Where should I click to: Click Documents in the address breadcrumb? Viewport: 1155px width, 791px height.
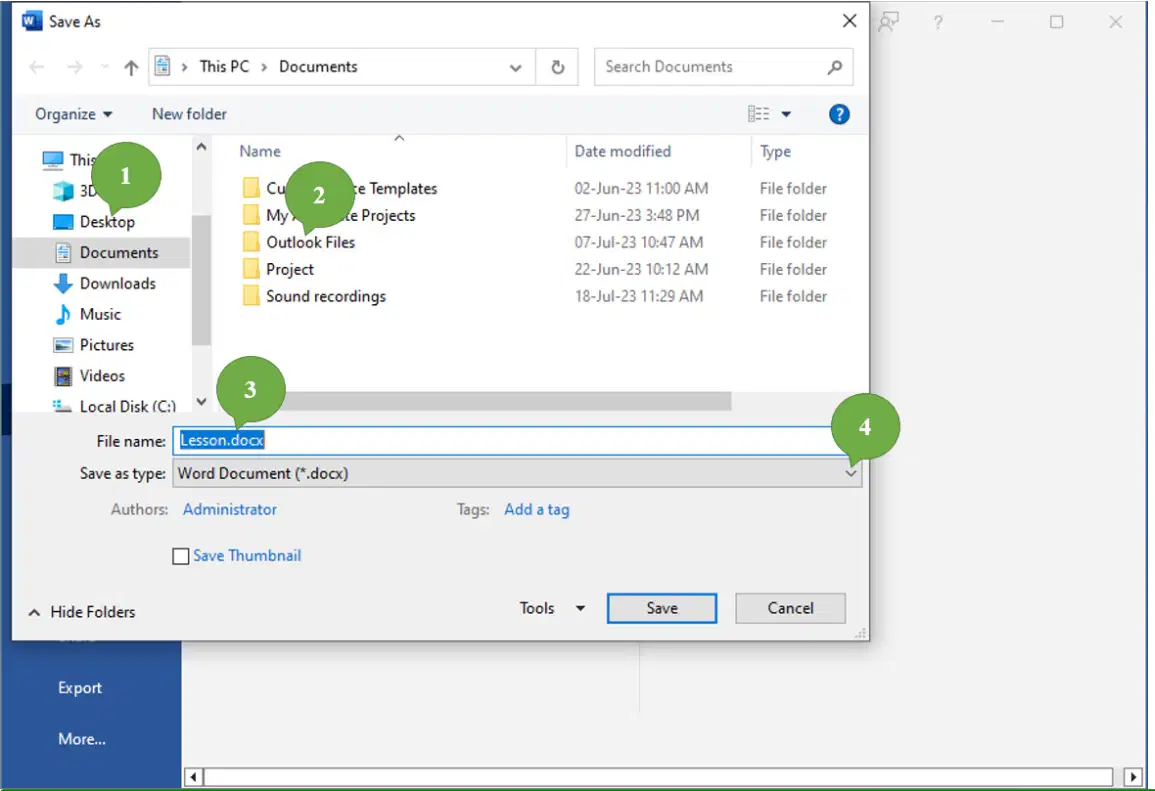pyautogui.click(x=318, y=67)
